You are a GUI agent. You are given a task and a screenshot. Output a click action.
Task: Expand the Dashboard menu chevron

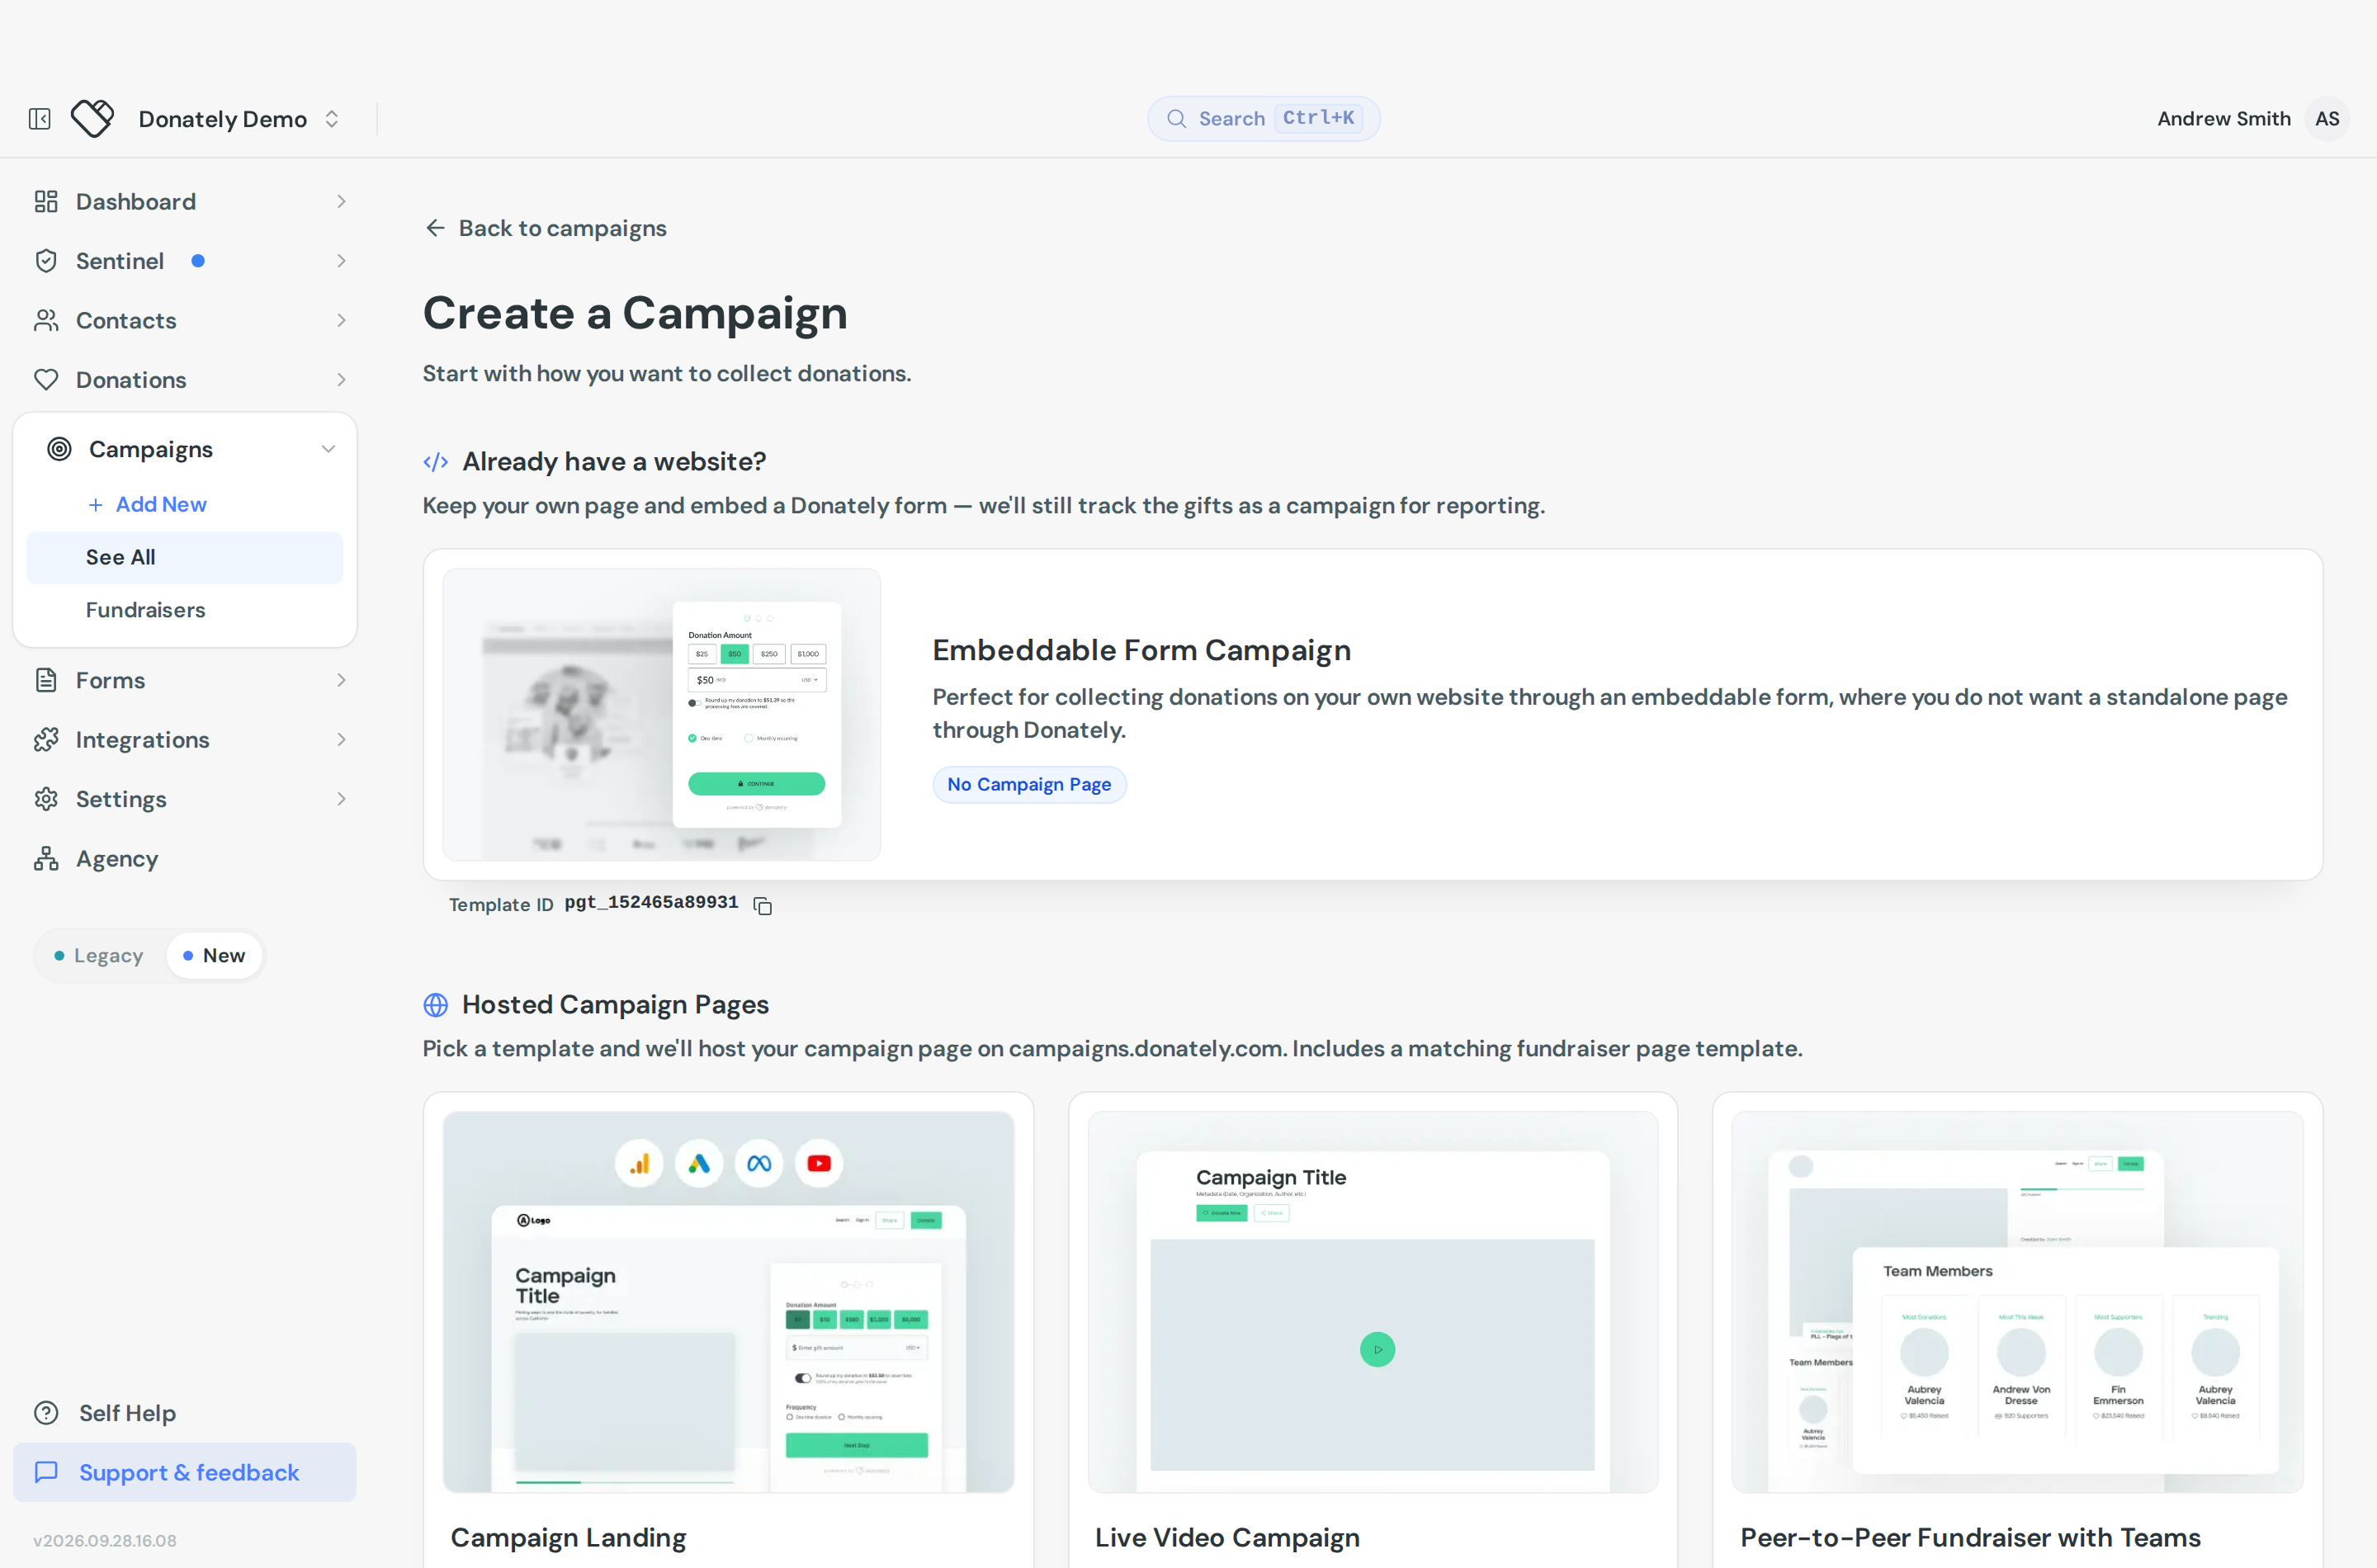[x=341, y=201]
